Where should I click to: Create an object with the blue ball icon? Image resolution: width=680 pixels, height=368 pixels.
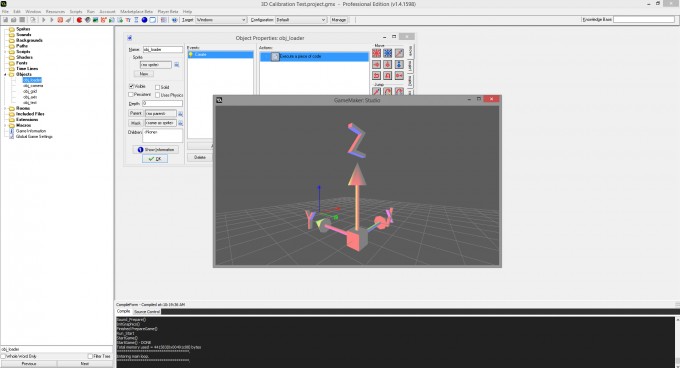point(144,20)
